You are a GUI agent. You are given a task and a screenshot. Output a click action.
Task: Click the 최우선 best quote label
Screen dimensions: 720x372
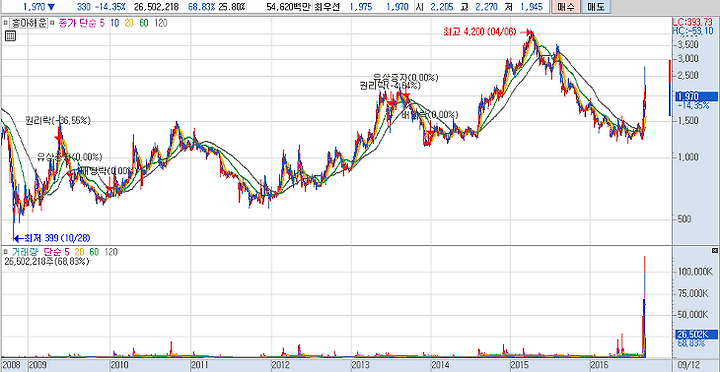click(327, 6)
